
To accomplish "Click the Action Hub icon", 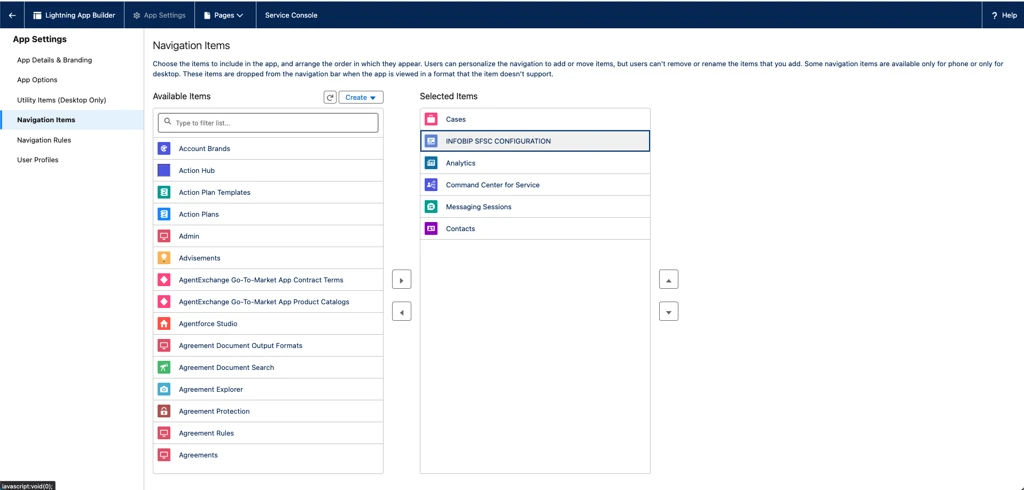I will click(x=164, y=171).
